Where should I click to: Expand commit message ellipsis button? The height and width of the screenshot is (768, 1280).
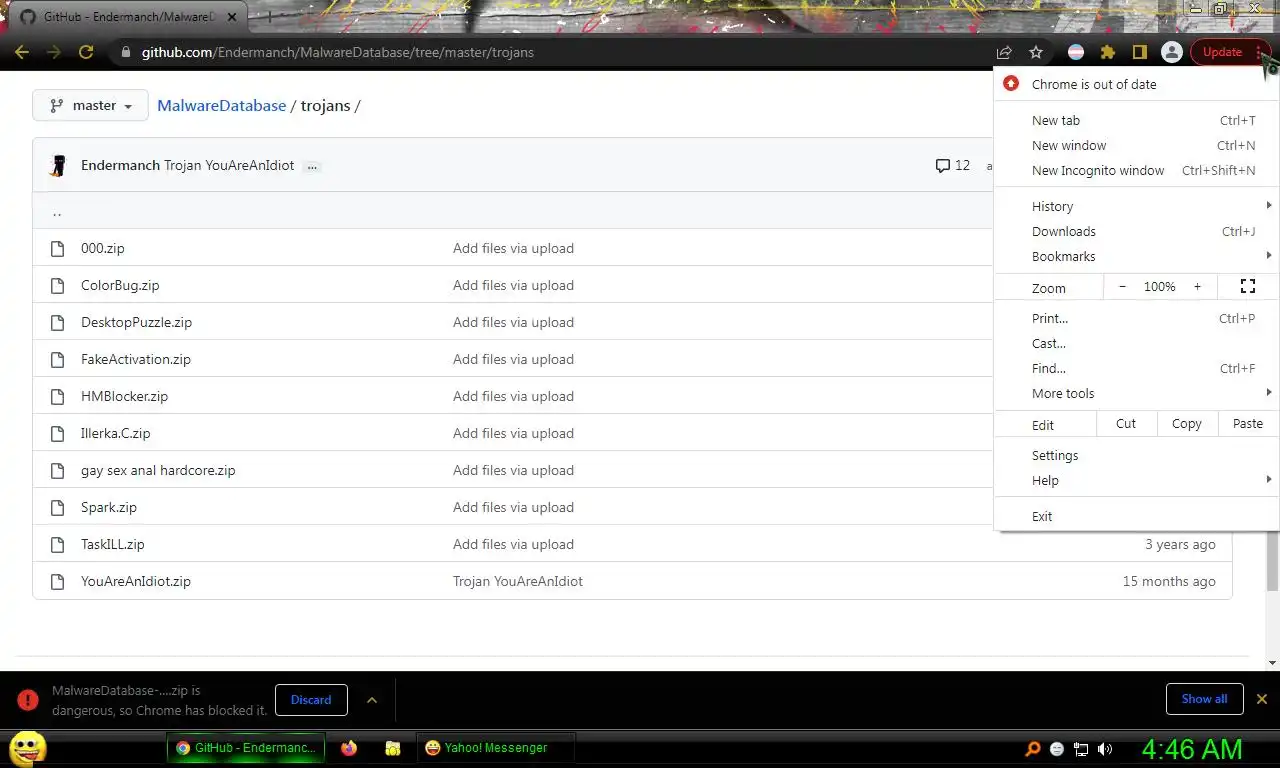[312, 166]
